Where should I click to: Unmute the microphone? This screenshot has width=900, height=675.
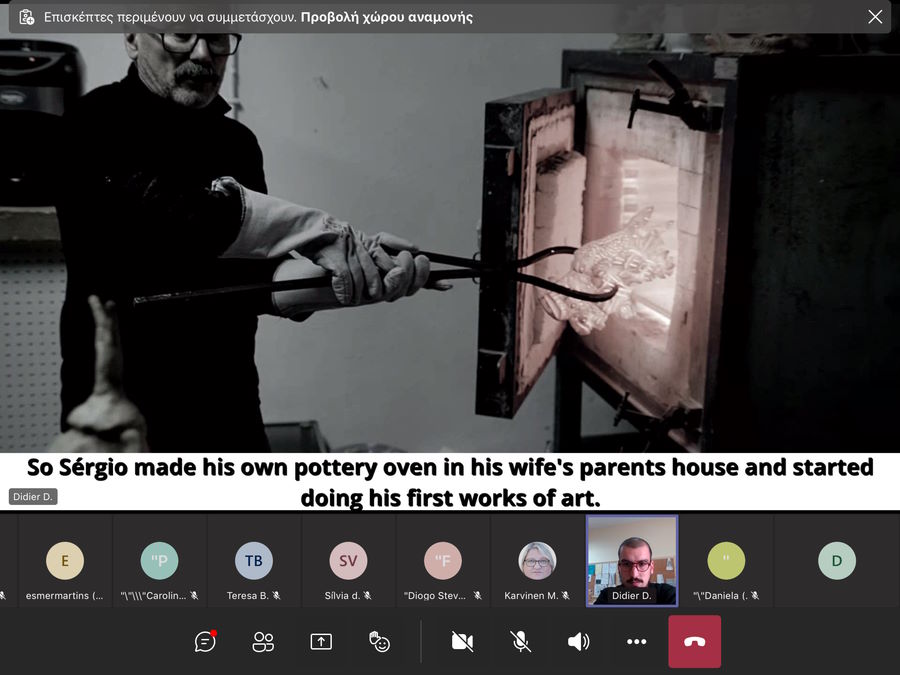pos(521,642)
